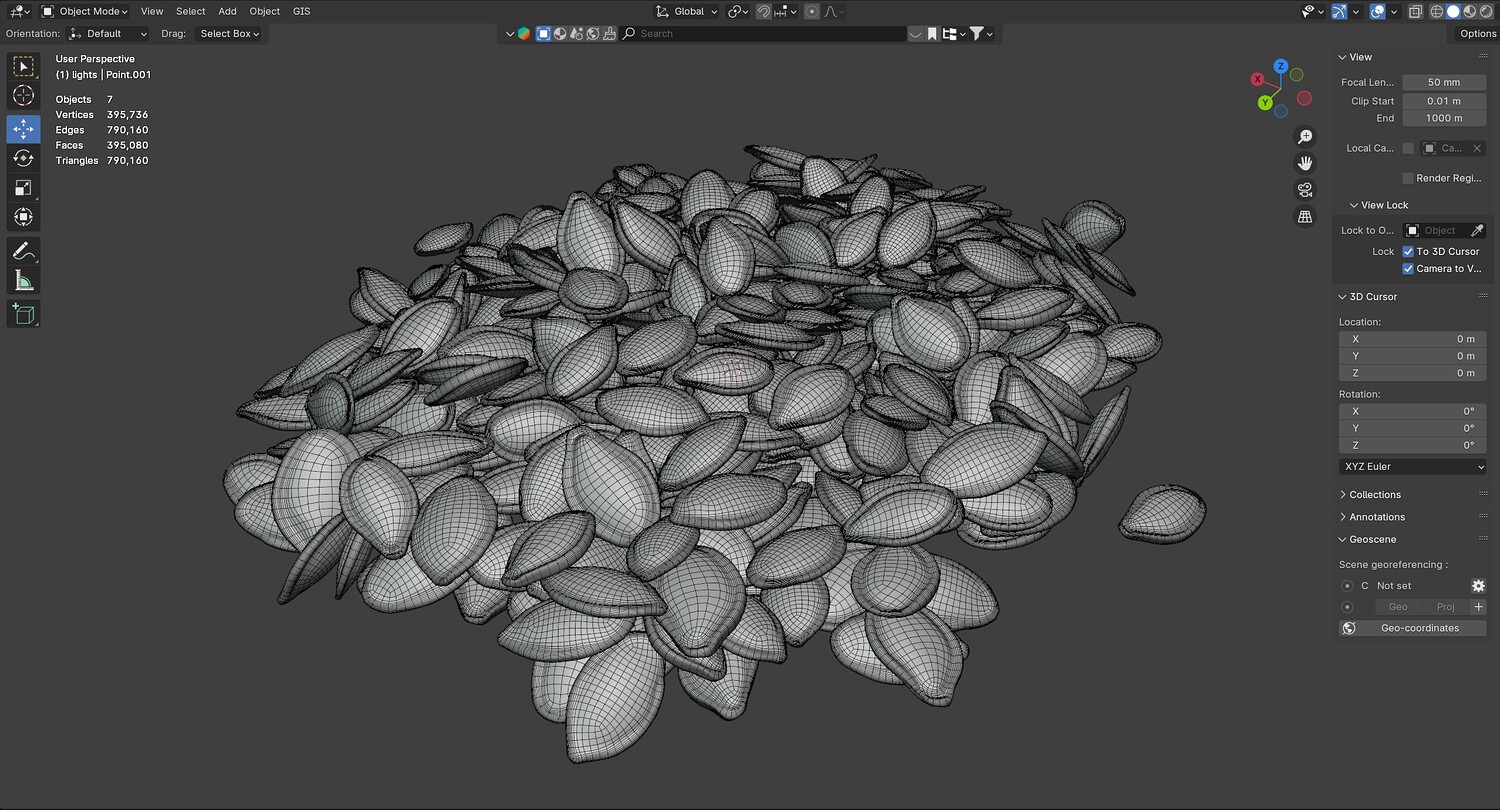This screenshot has width=1500, height=810.
Task: Open the editor type dropdown
Action: click(20, 12)
